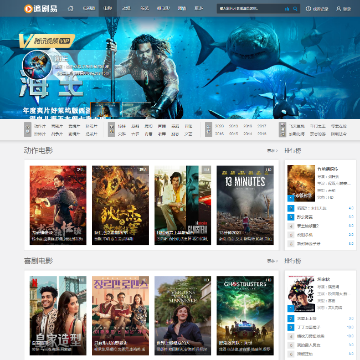Open watch history clock icon in header
This screenshot has width=360, height=360.
pos(308,9)
